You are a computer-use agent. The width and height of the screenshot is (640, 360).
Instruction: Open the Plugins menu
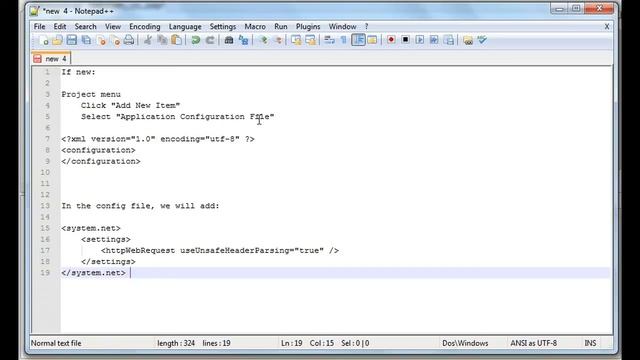click(x=308, y=27)
